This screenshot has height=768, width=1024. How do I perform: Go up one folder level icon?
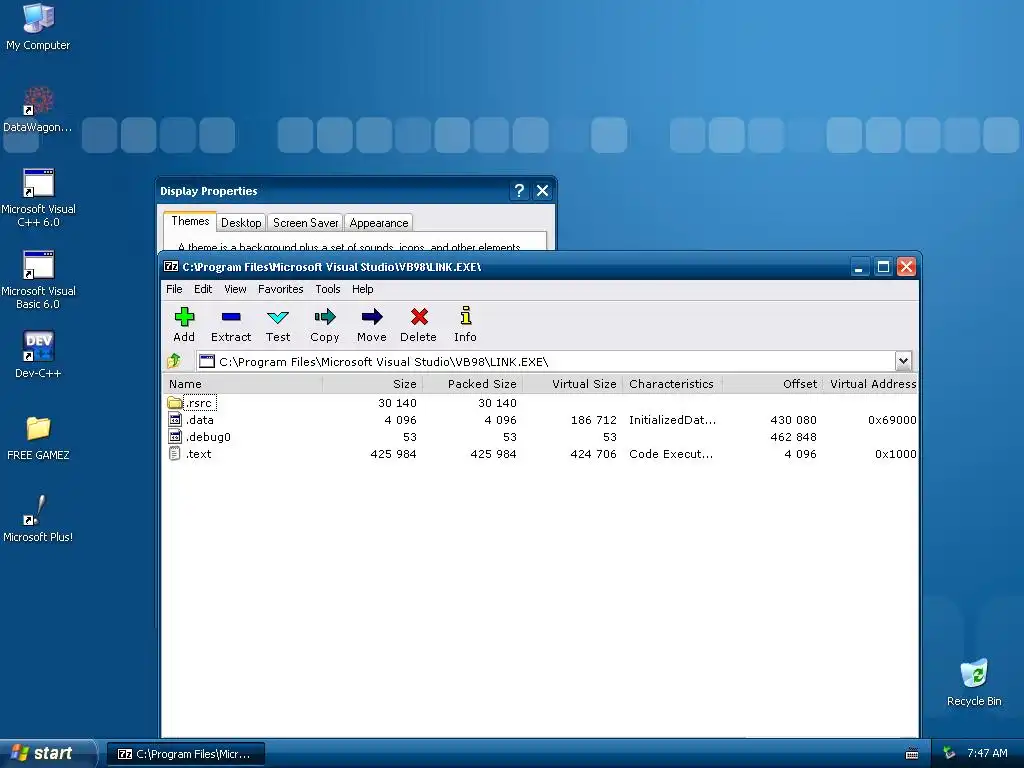[174, 360]
